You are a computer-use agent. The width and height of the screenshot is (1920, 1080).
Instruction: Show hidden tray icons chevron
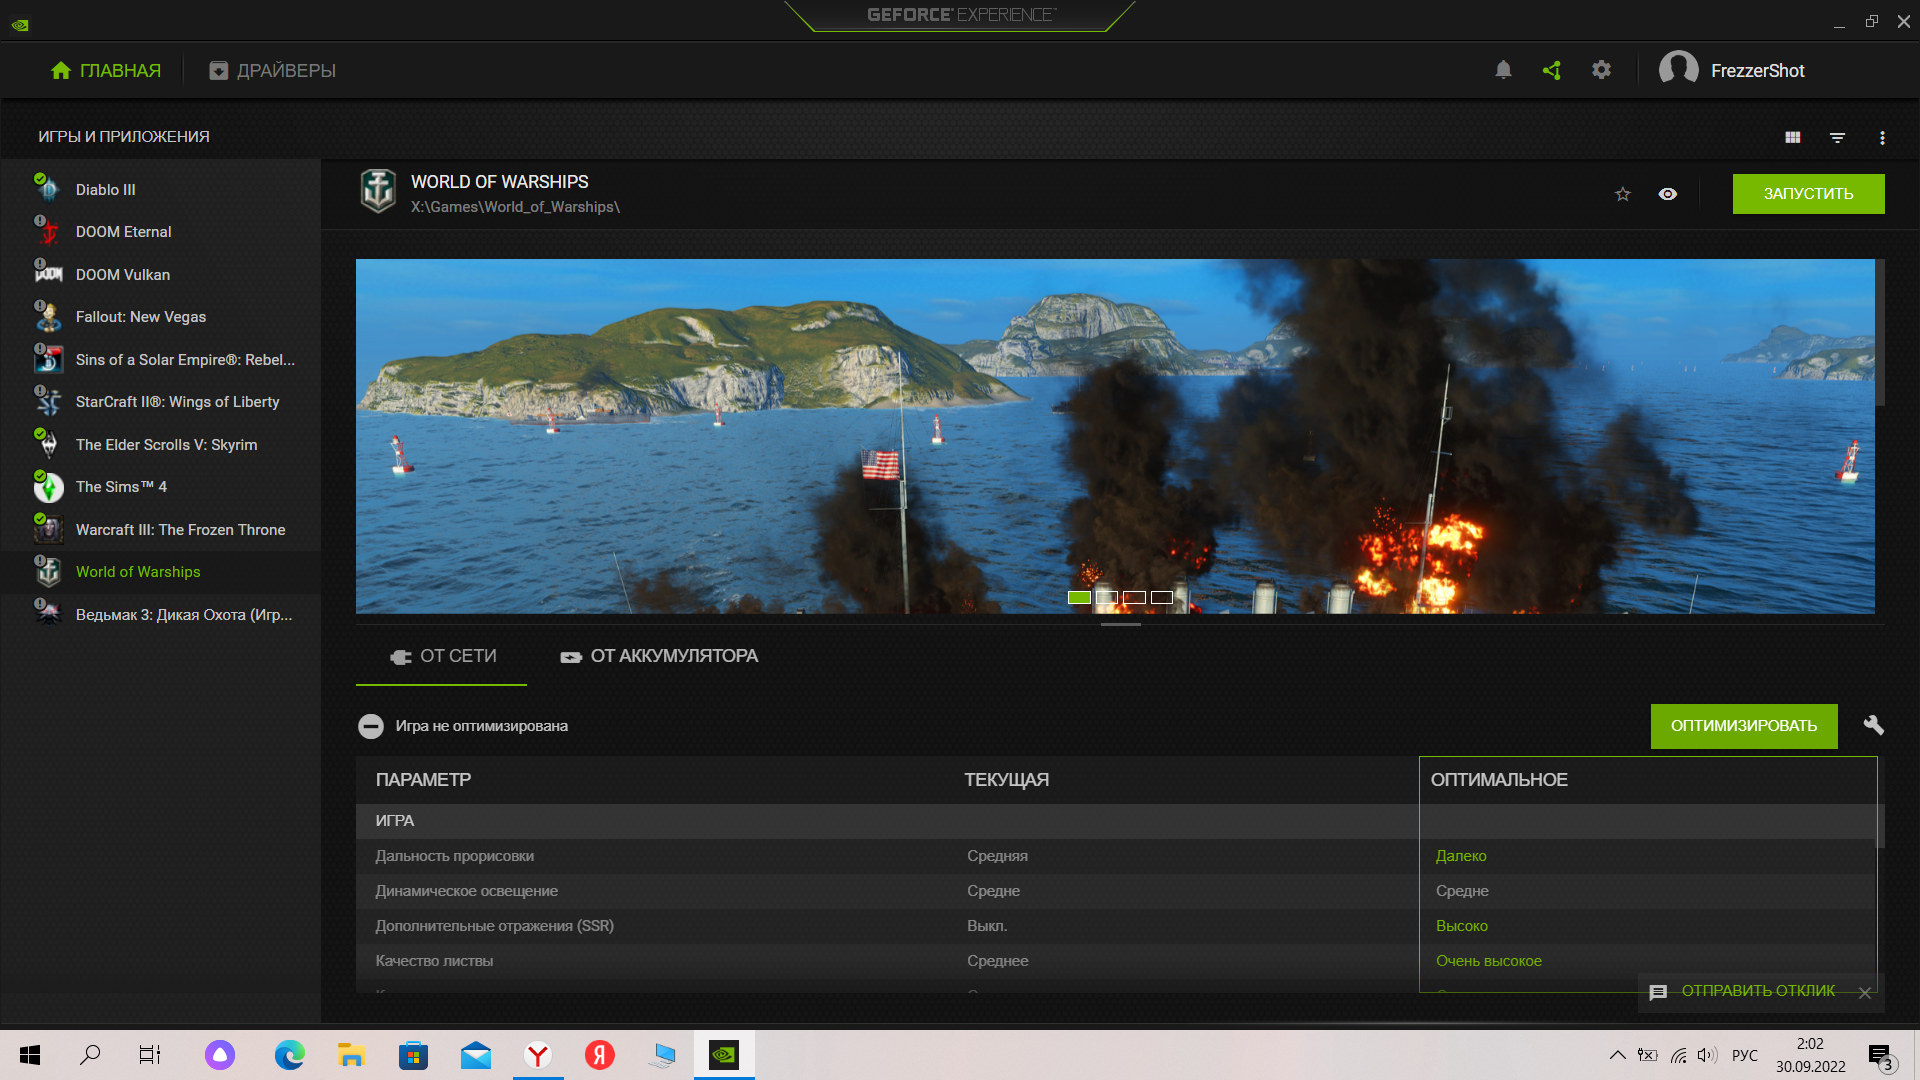(x=1617, y=1055)
